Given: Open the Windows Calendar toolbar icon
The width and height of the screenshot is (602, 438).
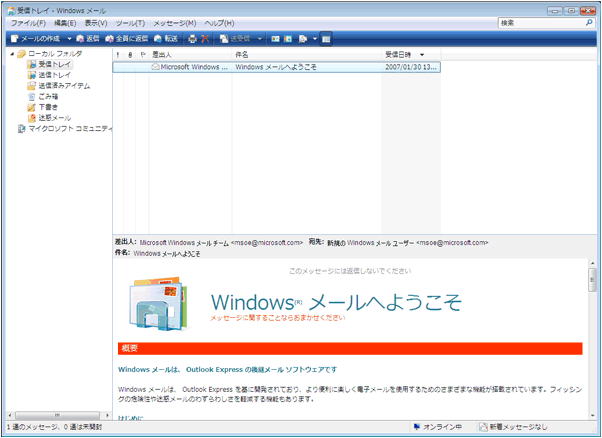Looking at the screenshot, I should 288,39.
